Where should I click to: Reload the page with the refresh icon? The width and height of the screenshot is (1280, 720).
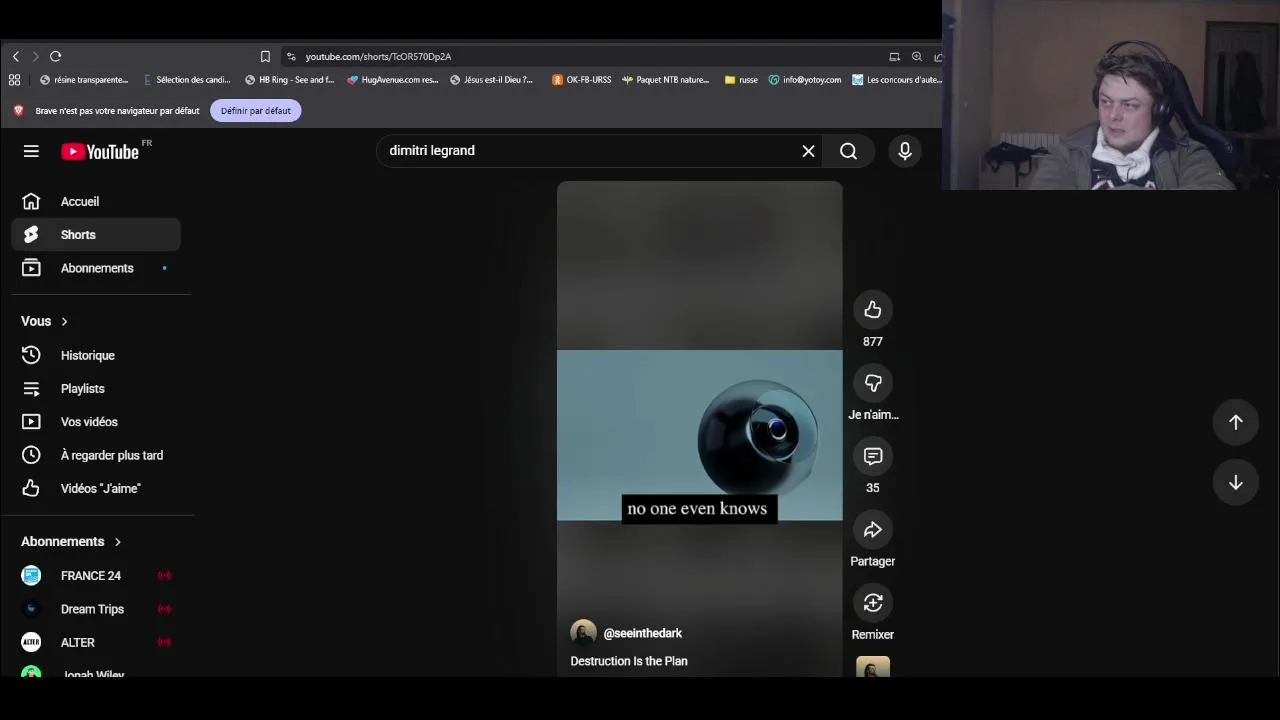click(56, 57)
